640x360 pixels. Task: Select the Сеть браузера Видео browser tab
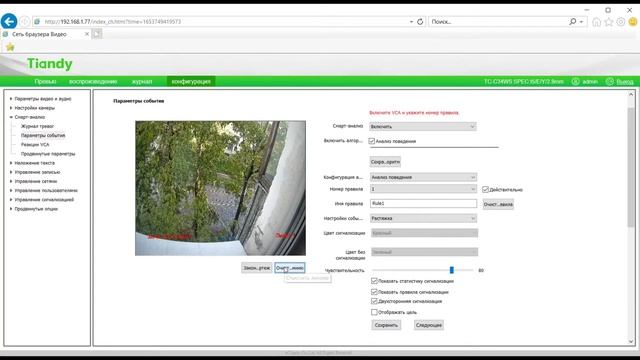[46, 34]
